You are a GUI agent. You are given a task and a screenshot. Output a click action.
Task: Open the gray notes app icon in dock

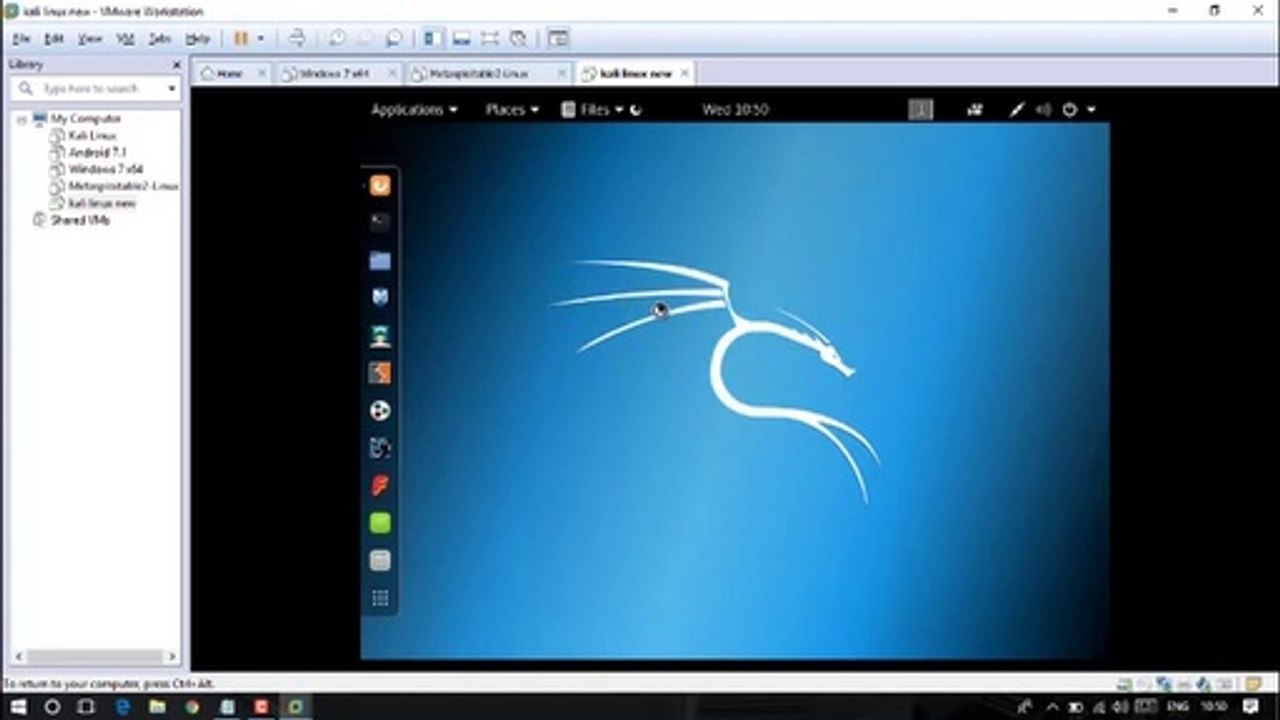click(x=380, y=560)
